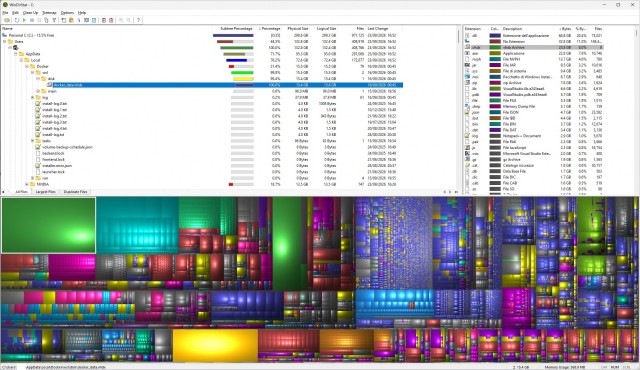Click the user profile icon under Users
Image resolution: width=640 pixels, height=370 pixels.
pyautogui.click(x=16, y=48)
